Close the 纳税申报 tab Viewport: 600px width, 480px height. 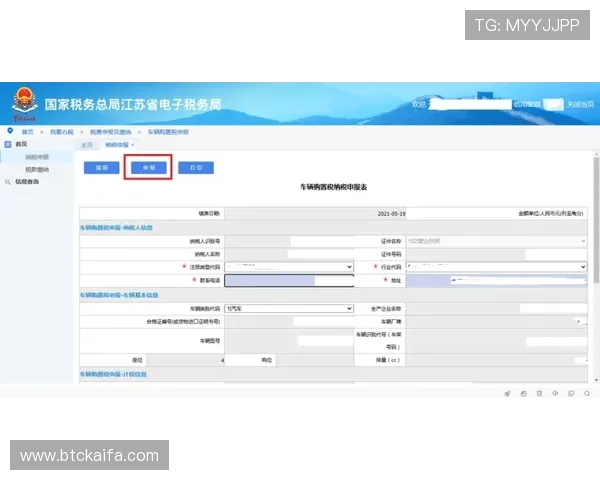(133, 145)
